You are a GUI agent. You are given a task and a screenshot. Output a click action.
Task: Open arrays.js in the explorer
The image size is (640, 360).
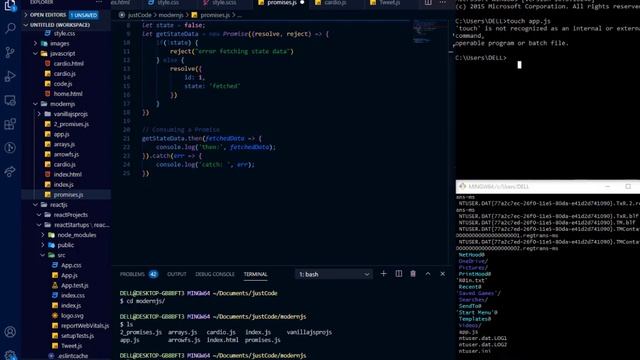click(64, 144)
